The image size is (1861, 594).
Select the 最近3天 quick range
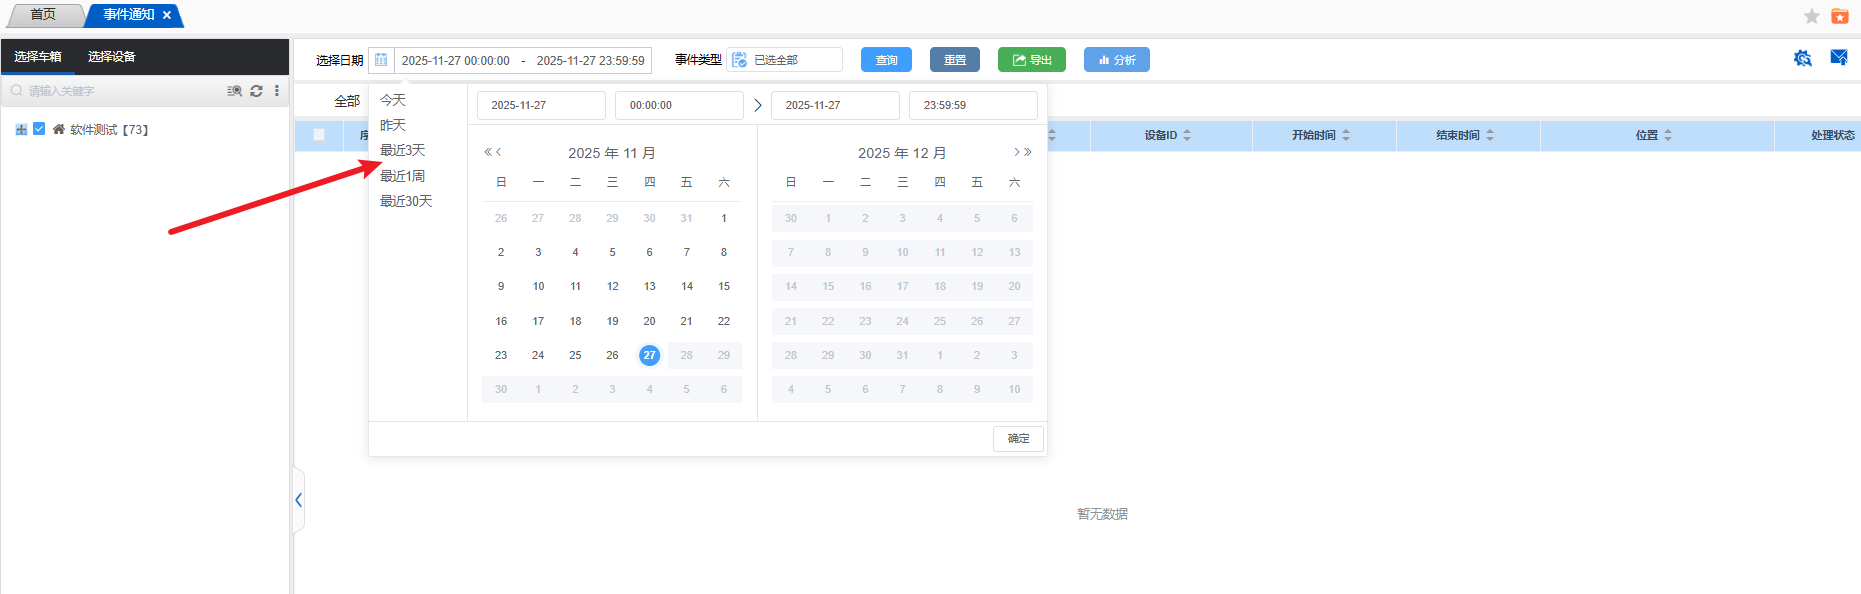click(x=403, y=150)
